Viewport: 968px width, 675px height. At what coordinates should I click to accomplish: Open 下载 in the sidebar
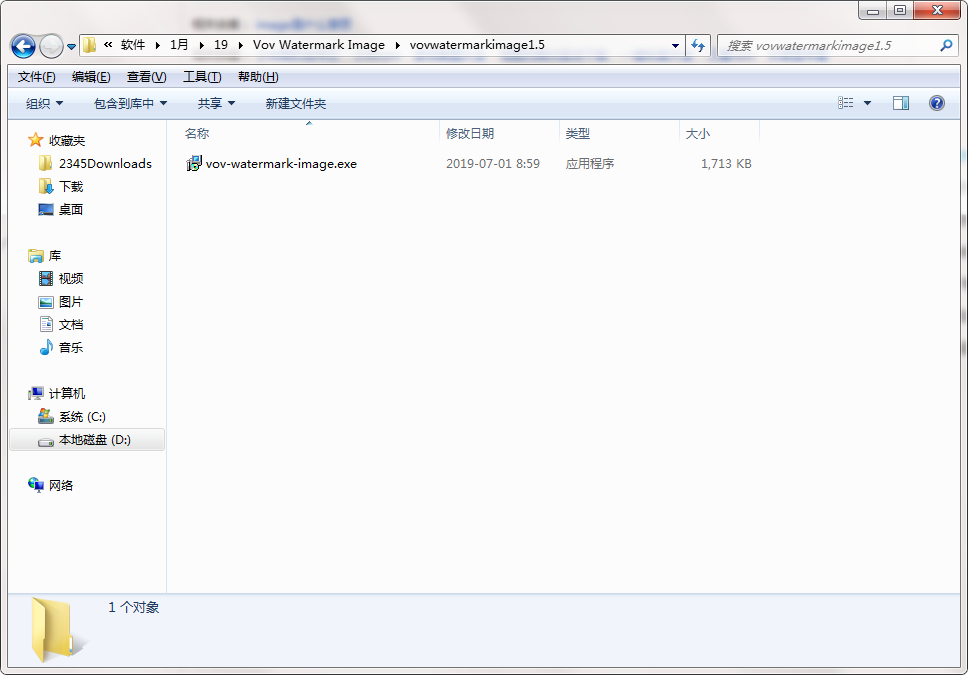(x=71, y=187)
